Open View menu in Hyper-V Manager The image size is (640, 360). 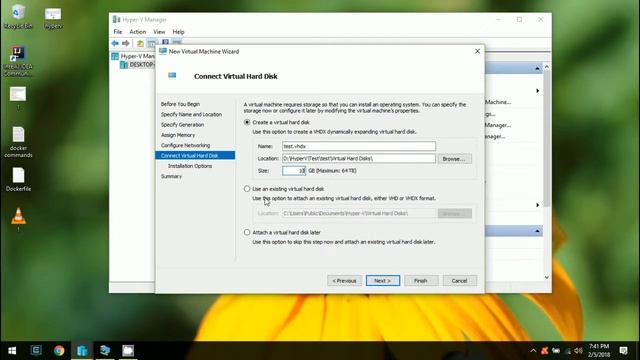(159, 32)
